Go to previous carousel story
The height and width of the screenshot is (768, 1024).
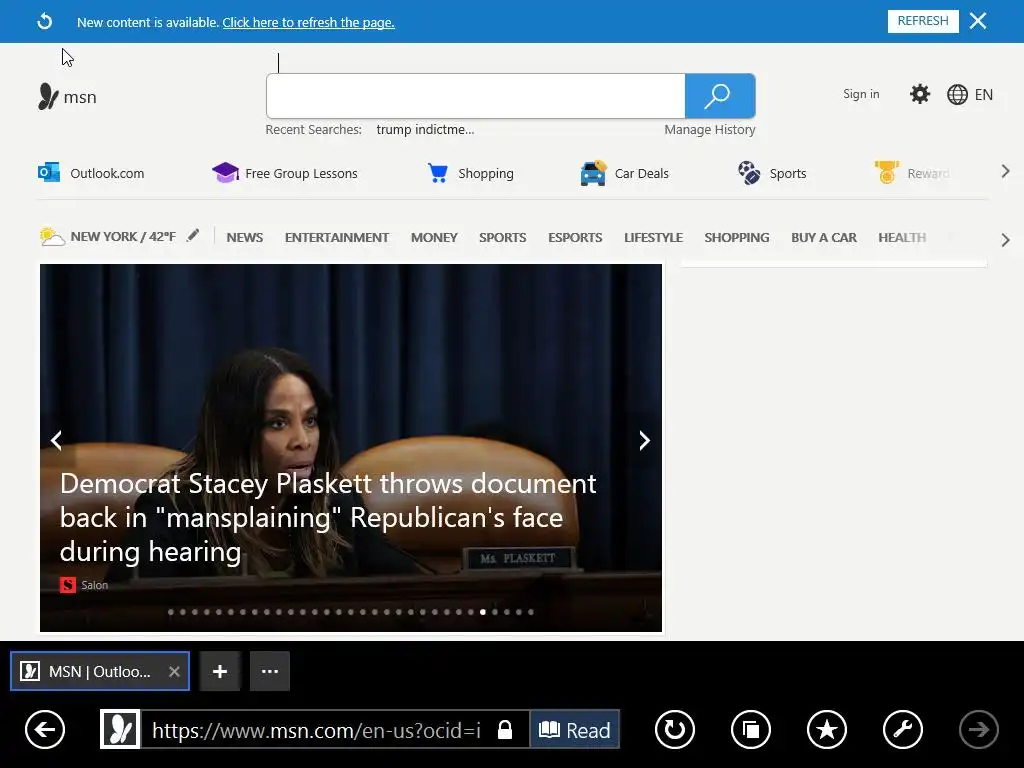point(57,440)
